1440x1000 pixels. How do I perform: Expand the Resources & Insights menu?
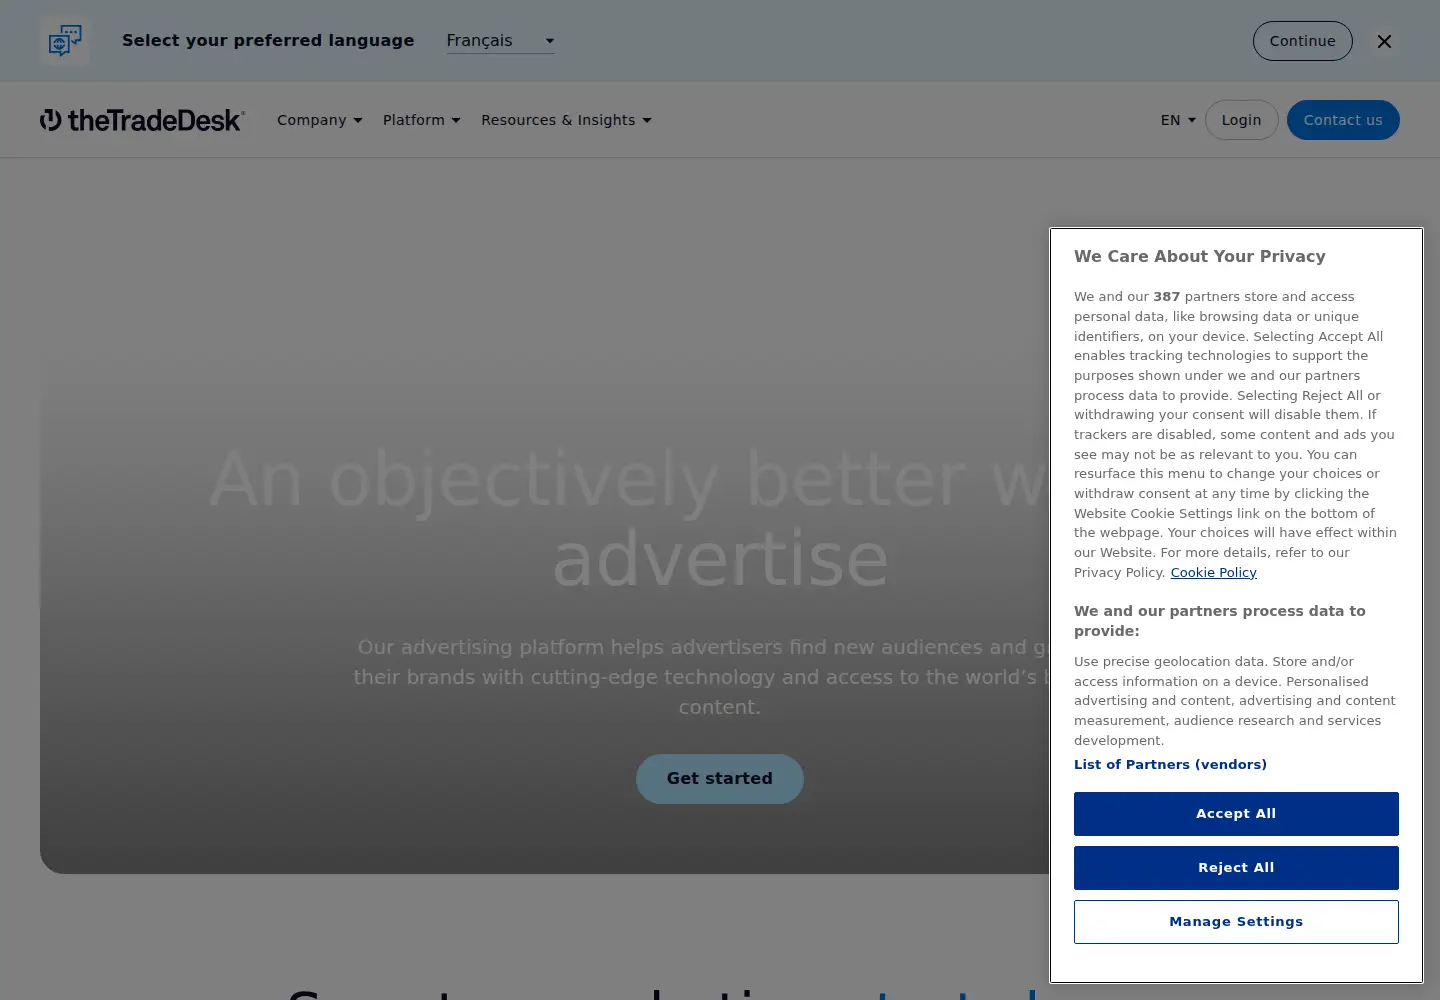pos(566,120)
